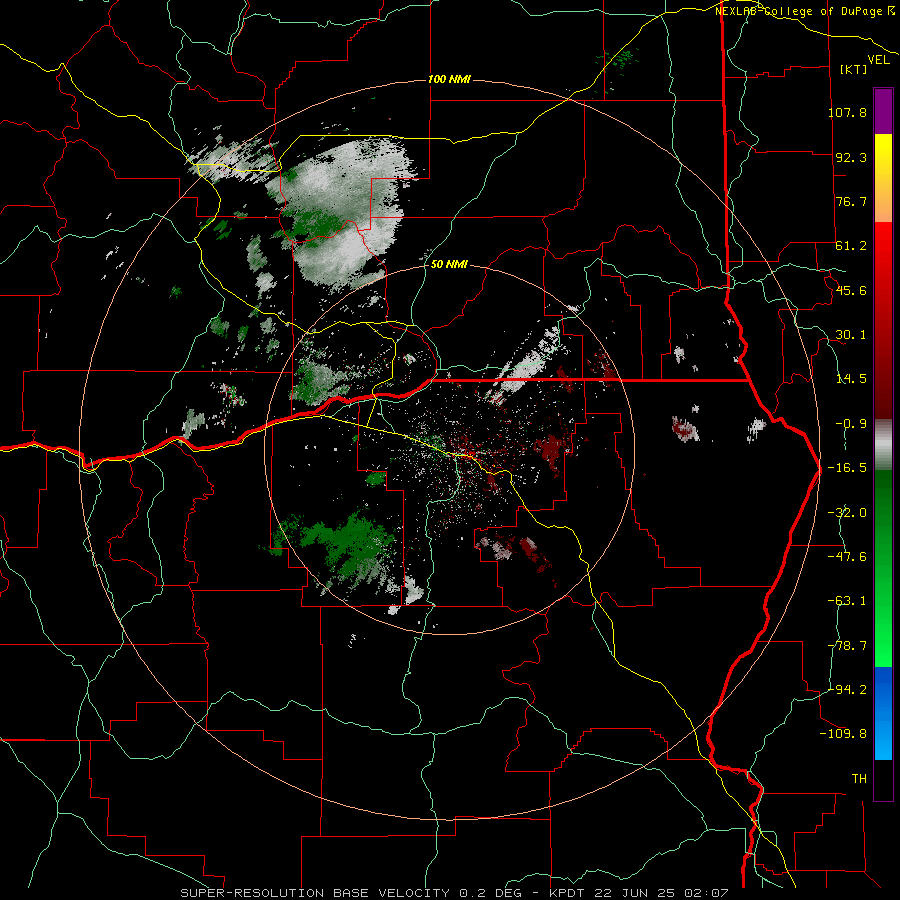Click the -0.9 velocity scale value
This screenshot has width=900, height=900.
pyautogui.click(x=851, y=424)
